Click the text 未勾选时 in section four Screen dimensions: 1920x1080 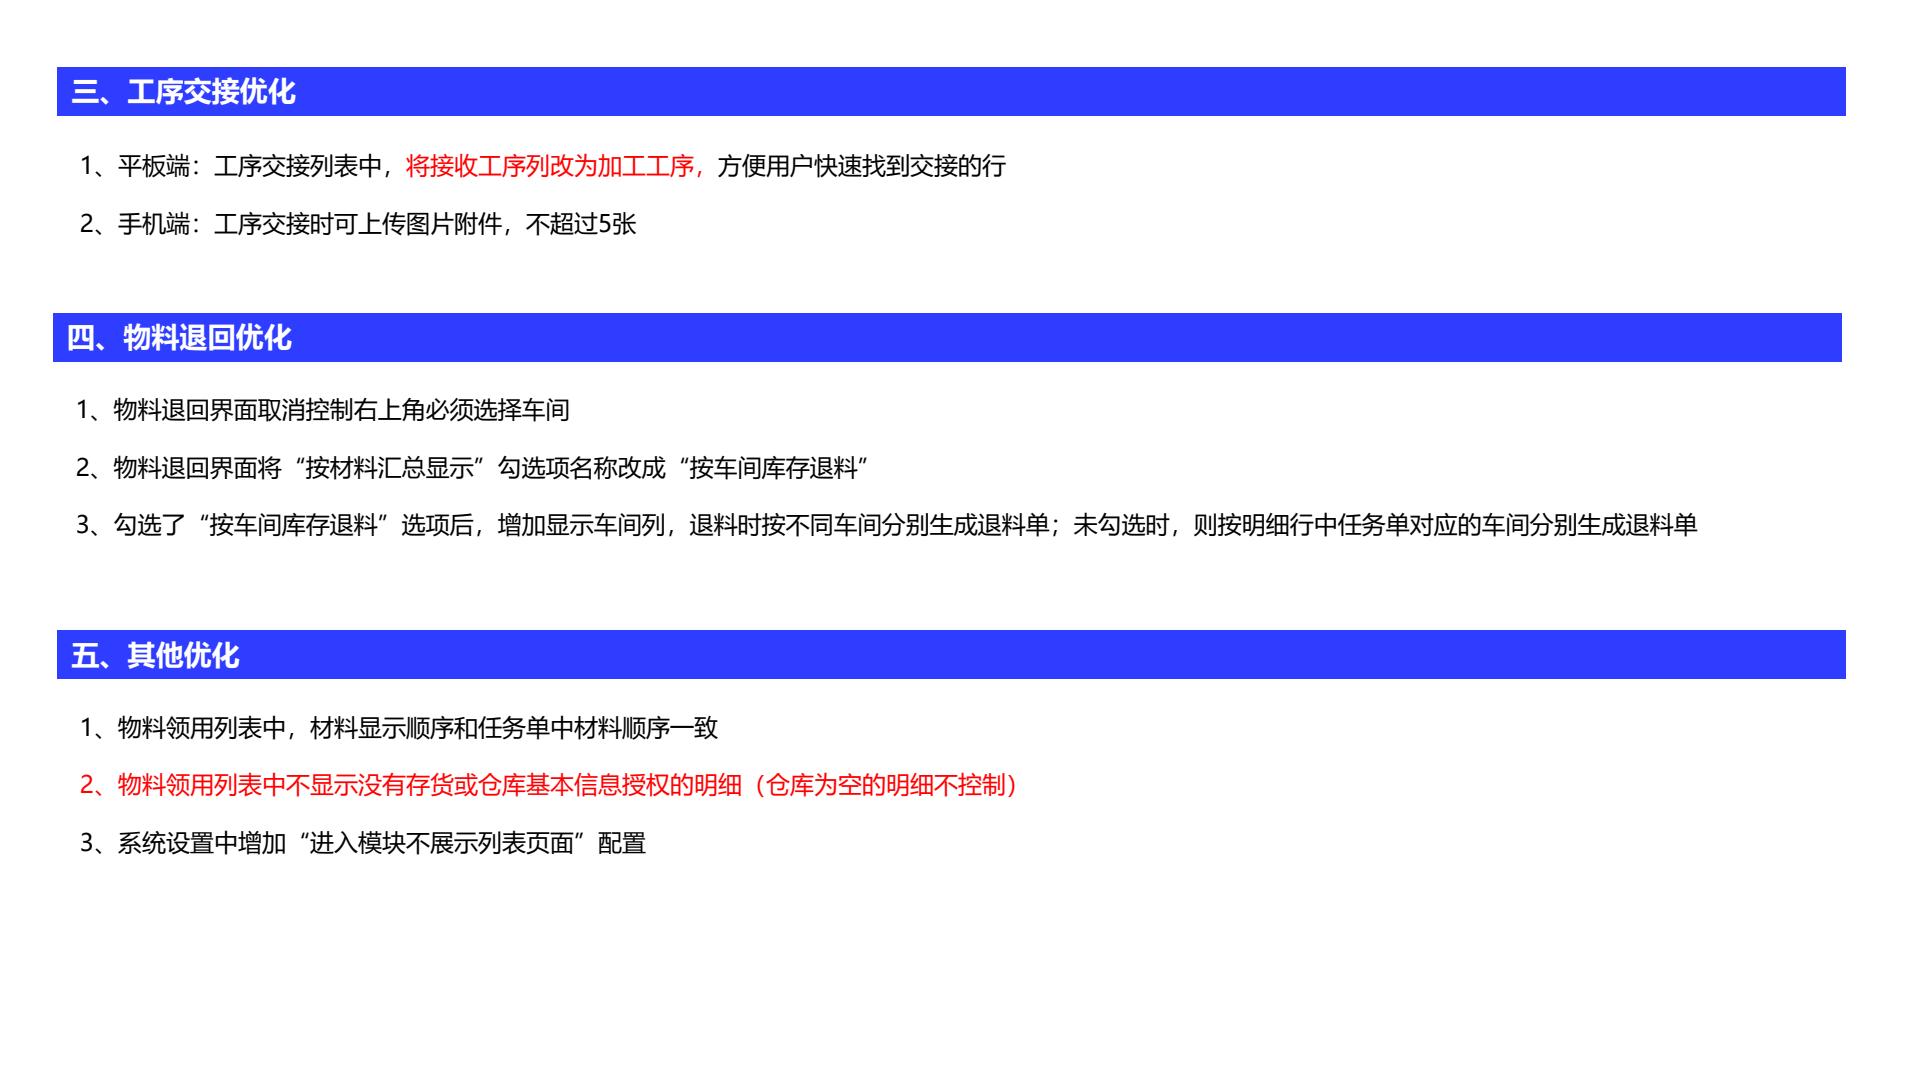pos(1120,526)
